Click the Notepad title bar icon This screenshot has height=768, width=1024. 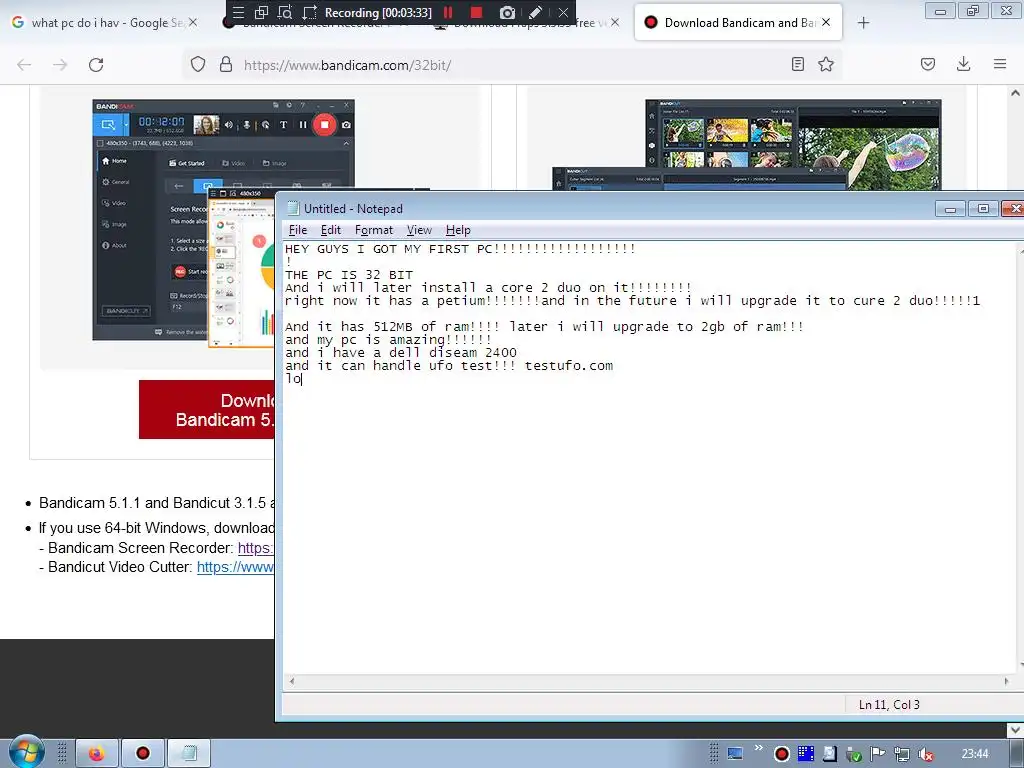pos(293,208)
